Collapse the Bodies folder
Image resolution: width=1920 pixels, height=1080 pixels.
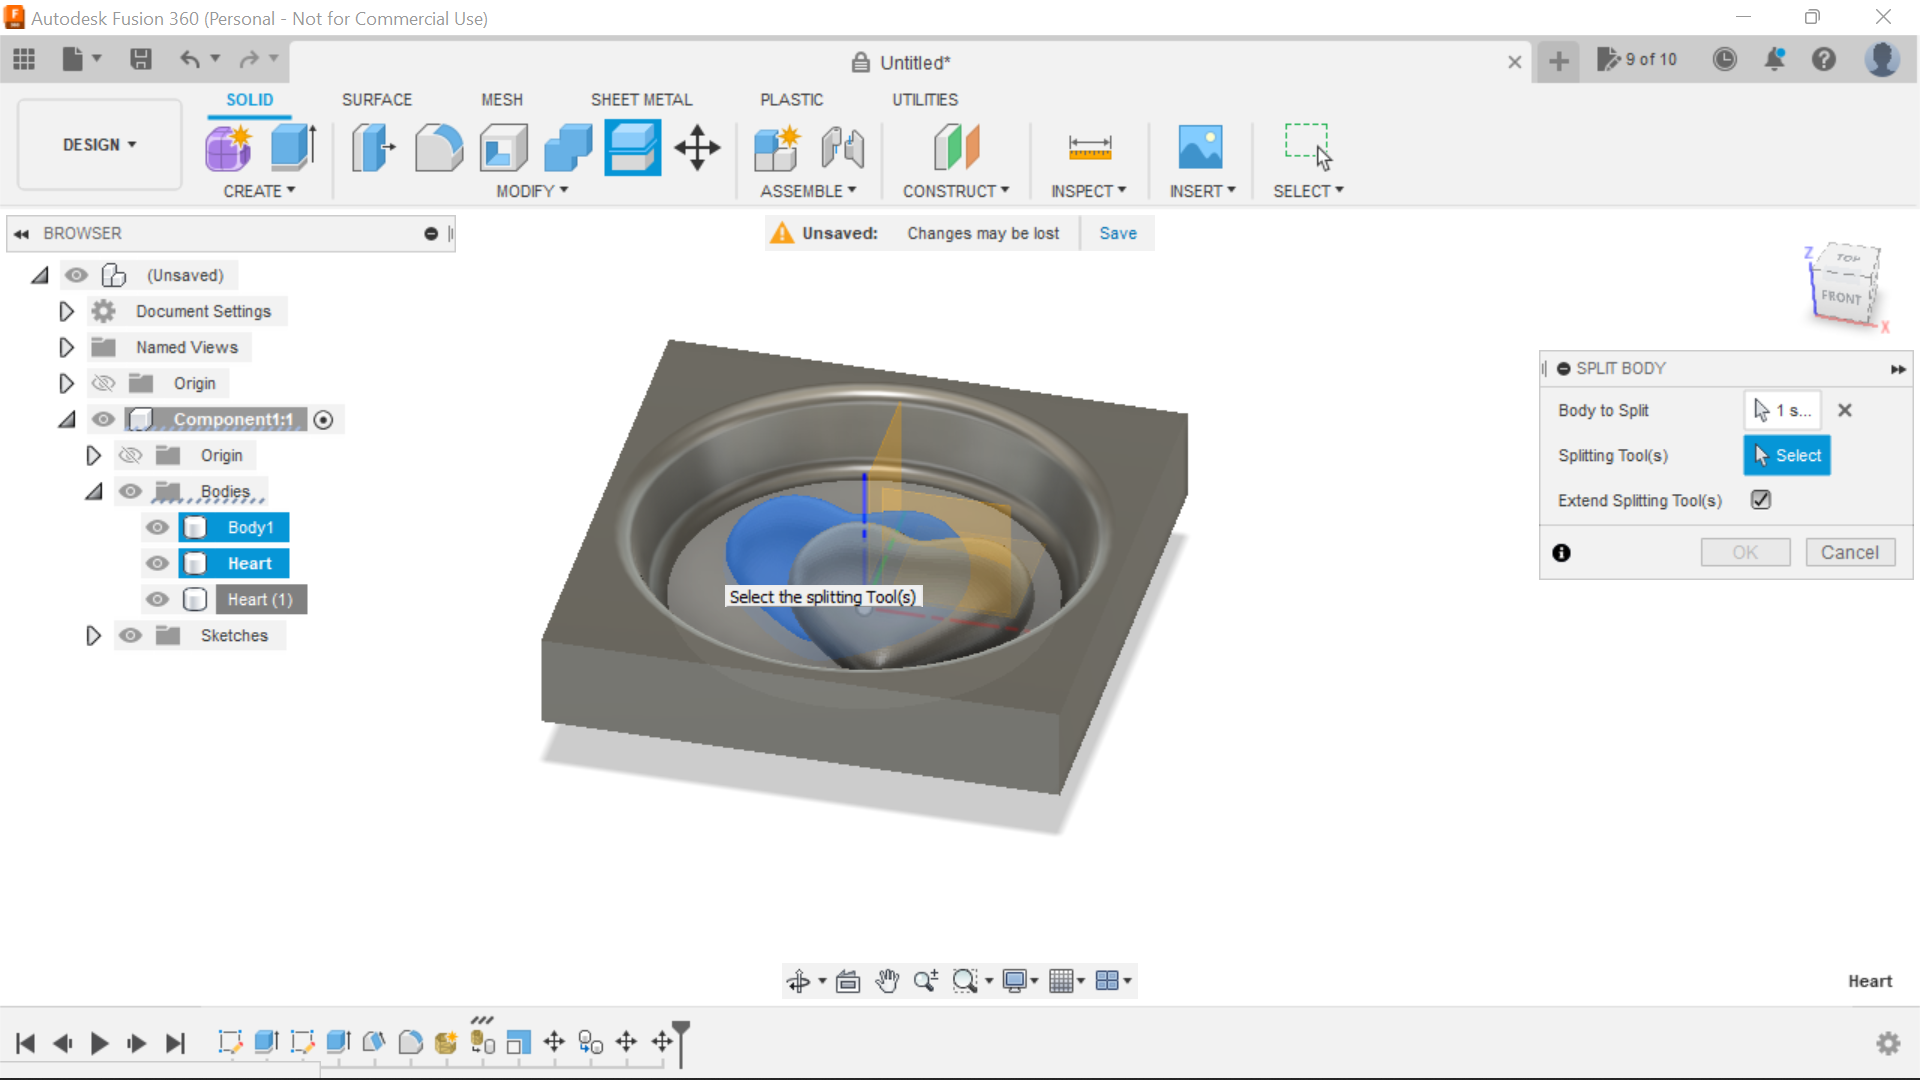point(93,491)
